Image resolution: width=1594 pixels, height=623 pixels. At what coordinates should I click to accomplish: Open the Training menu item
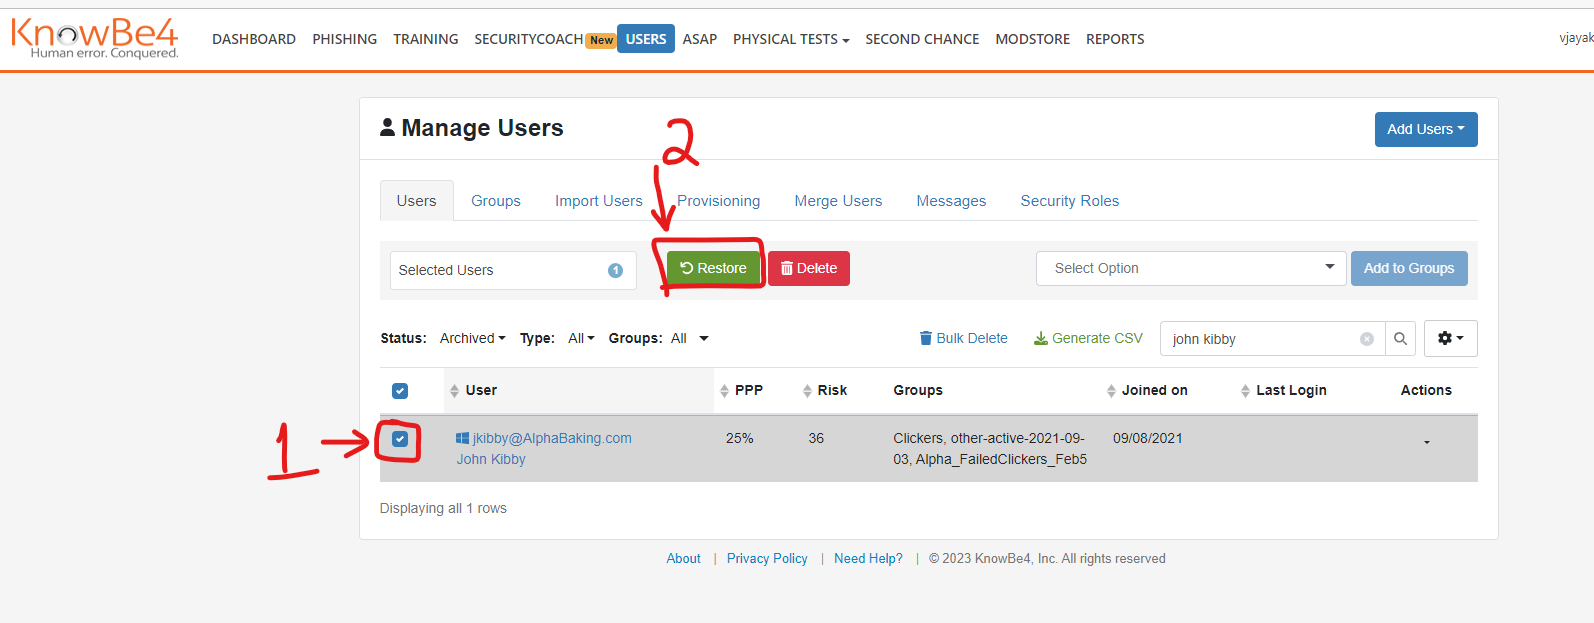[426, 39]
